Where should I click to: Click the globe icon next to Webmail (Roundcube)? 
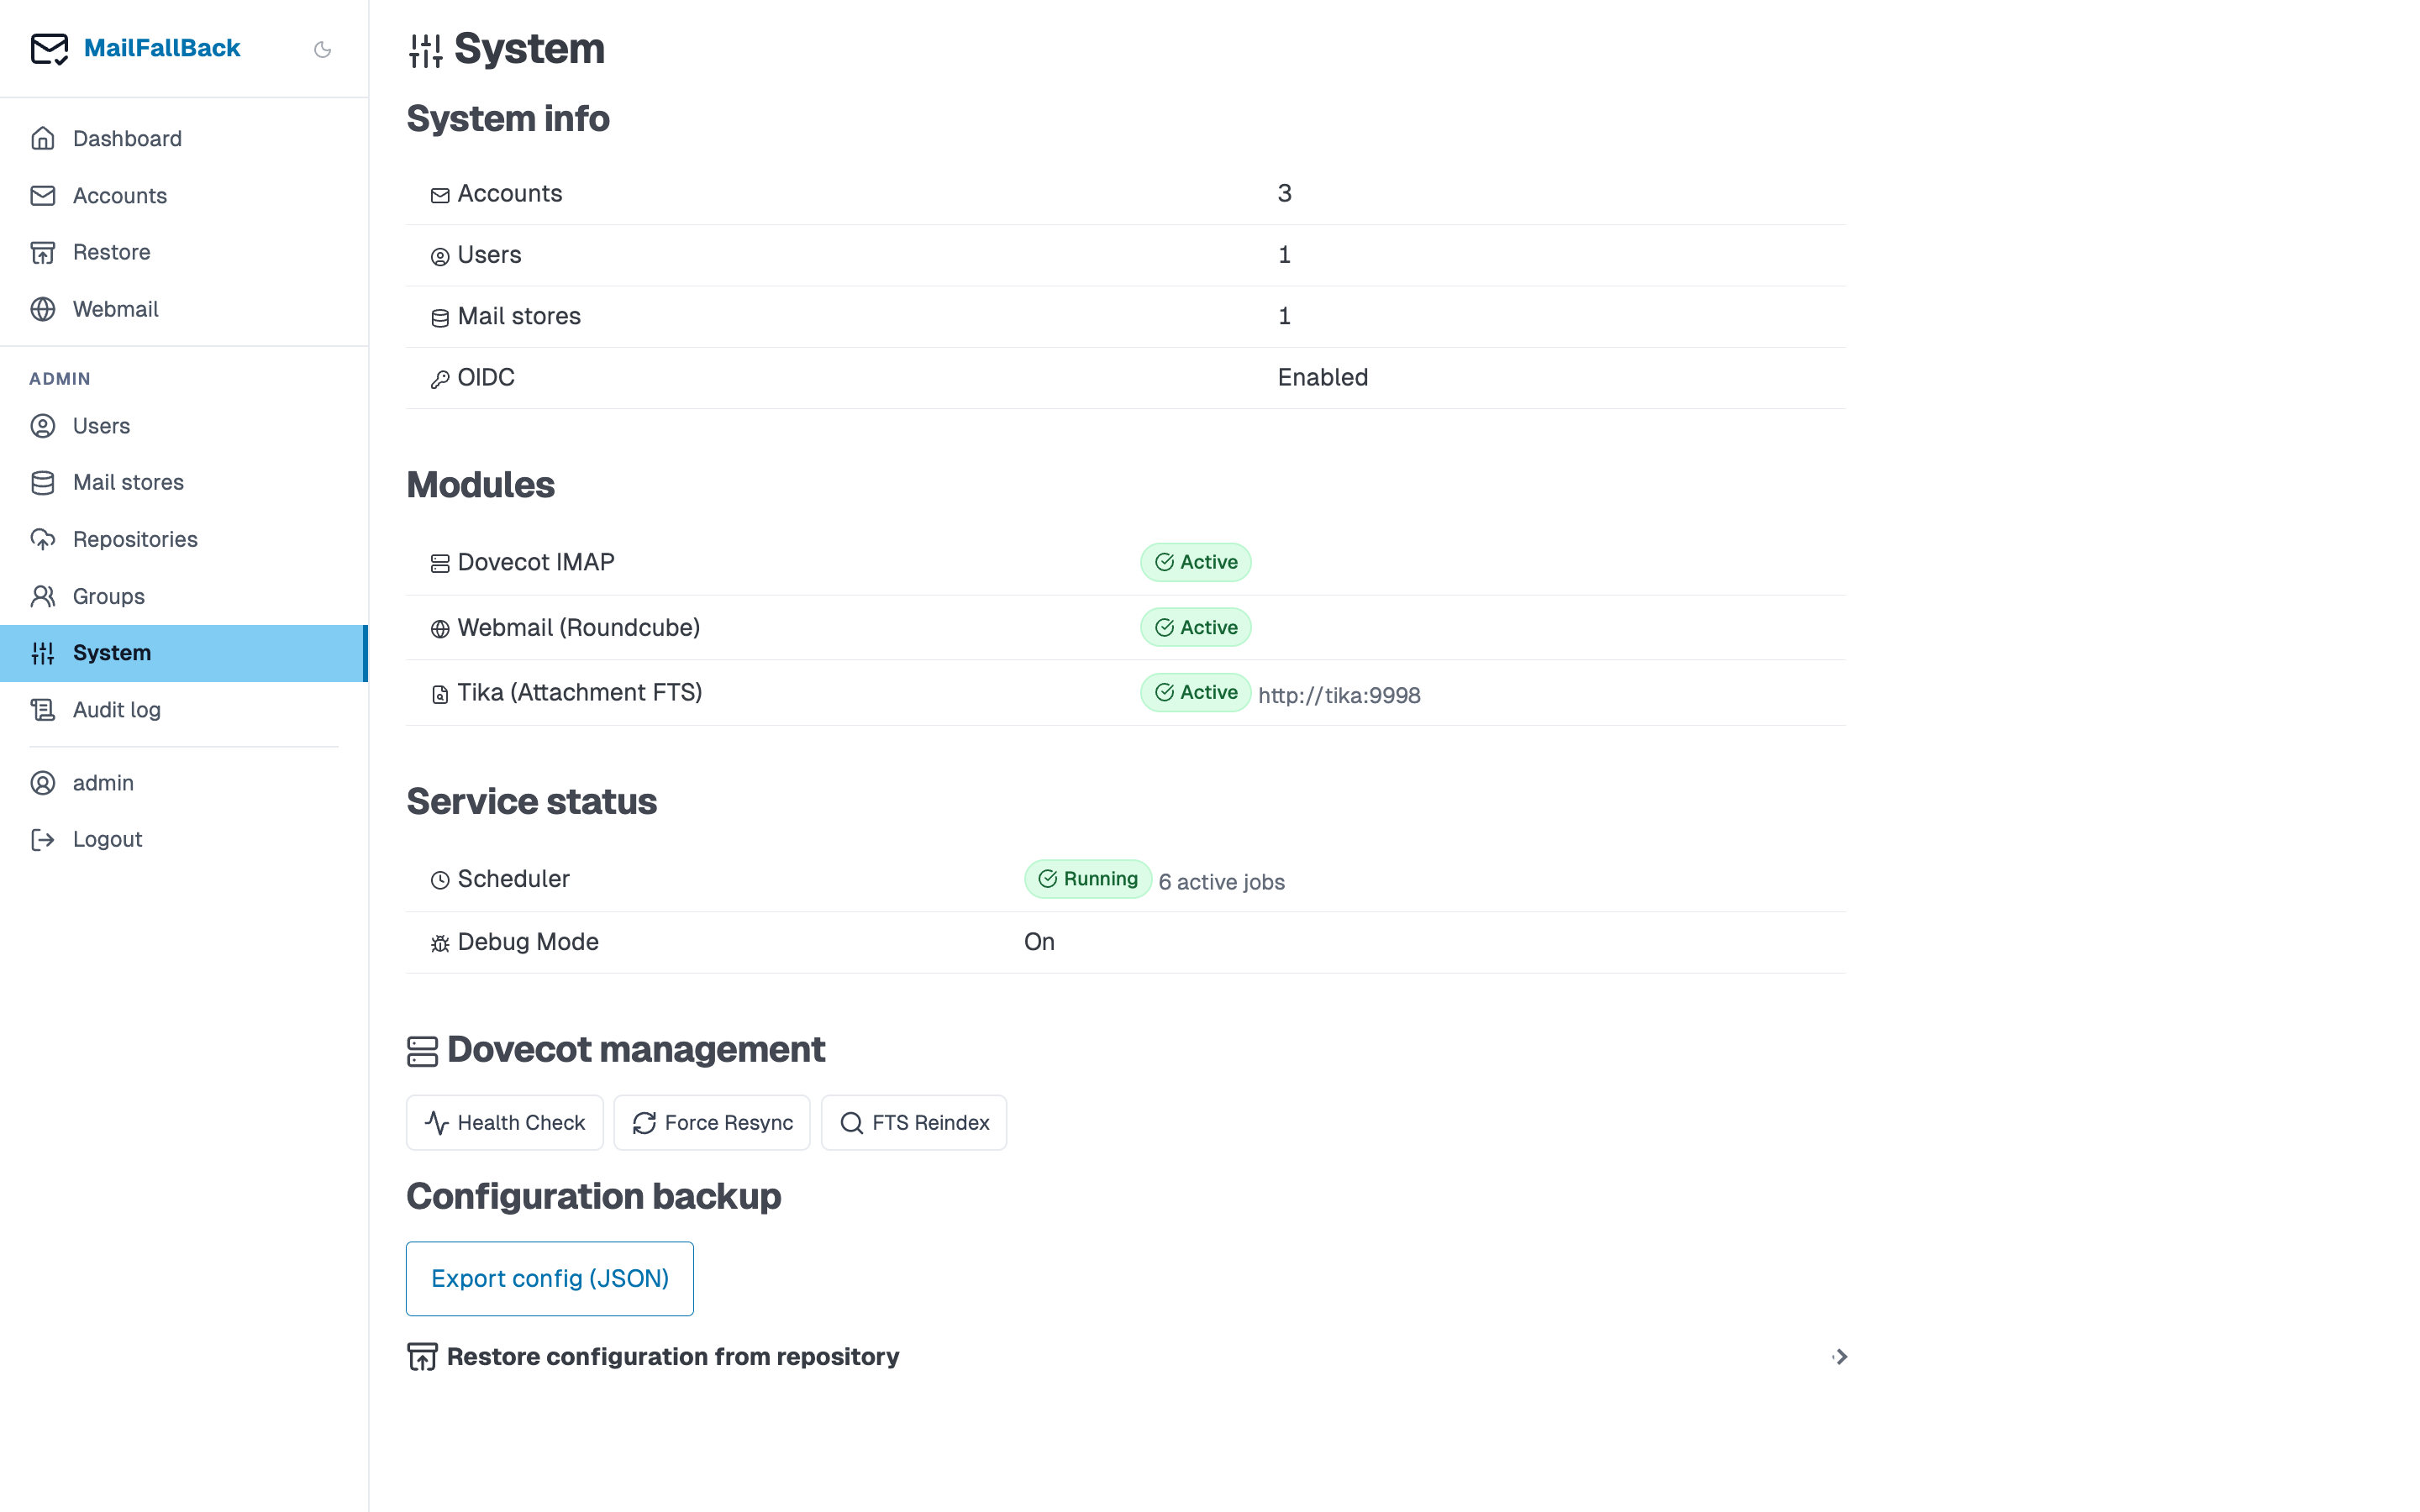[440, 629]
